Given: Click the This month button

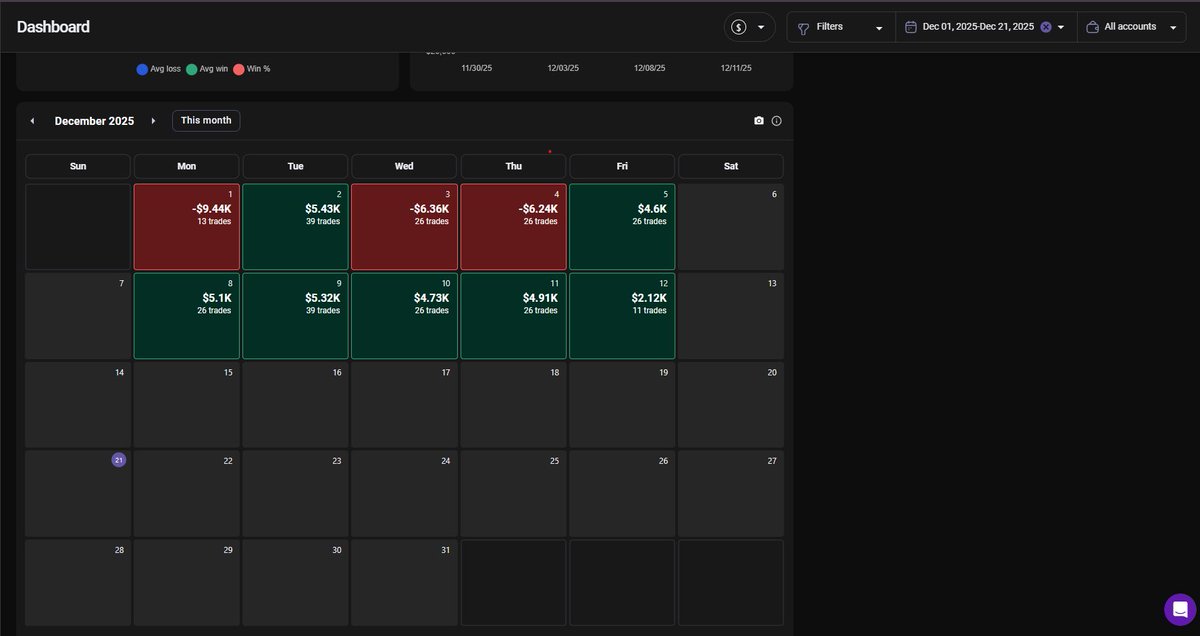Looking at the screenshot, I should click(x=206, y=121).
